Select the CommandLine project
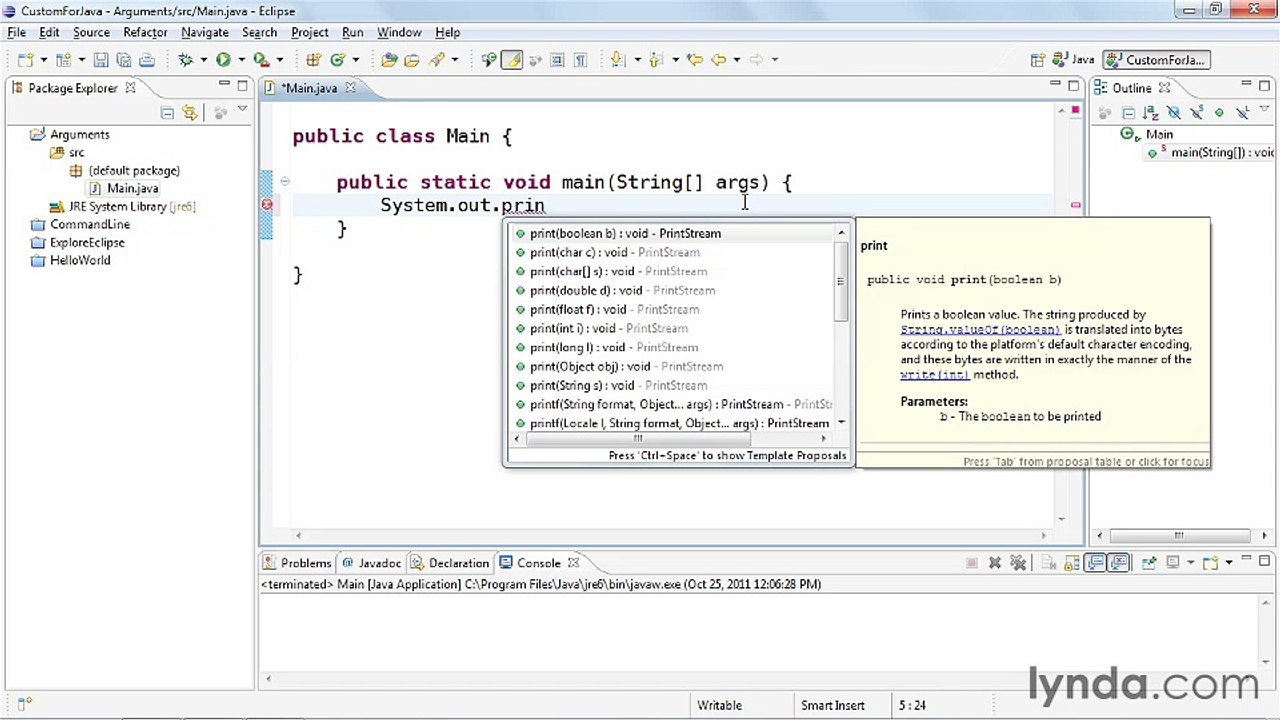1280x720 pixels. click(90, 225)
